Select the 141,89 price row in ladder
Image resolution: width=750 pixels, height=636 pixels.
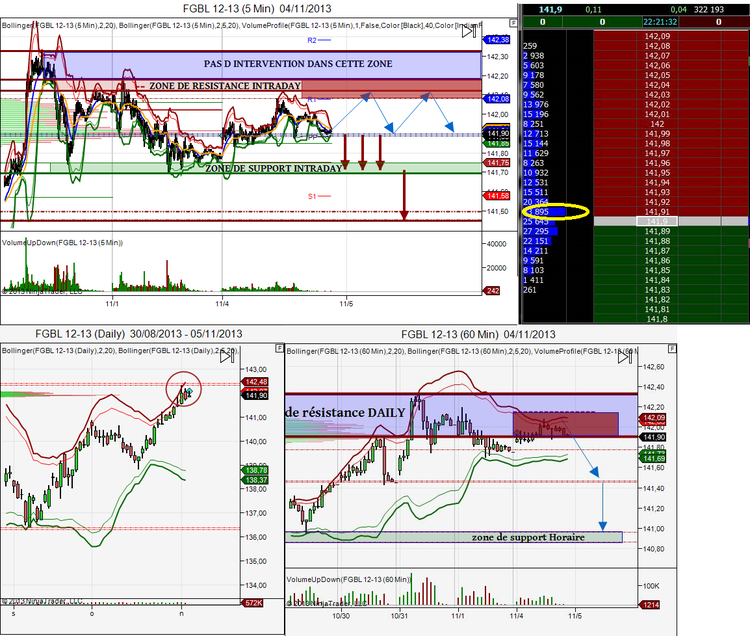click(x=671, y=231)
